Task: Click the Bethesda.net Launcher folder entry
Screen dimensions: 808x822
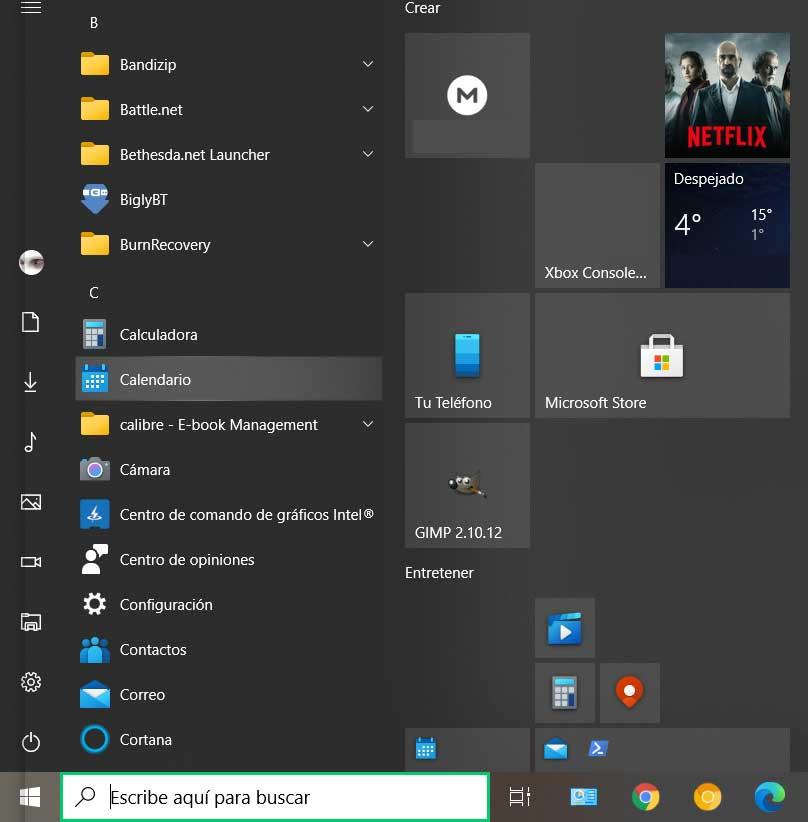Action: (229, 155)
